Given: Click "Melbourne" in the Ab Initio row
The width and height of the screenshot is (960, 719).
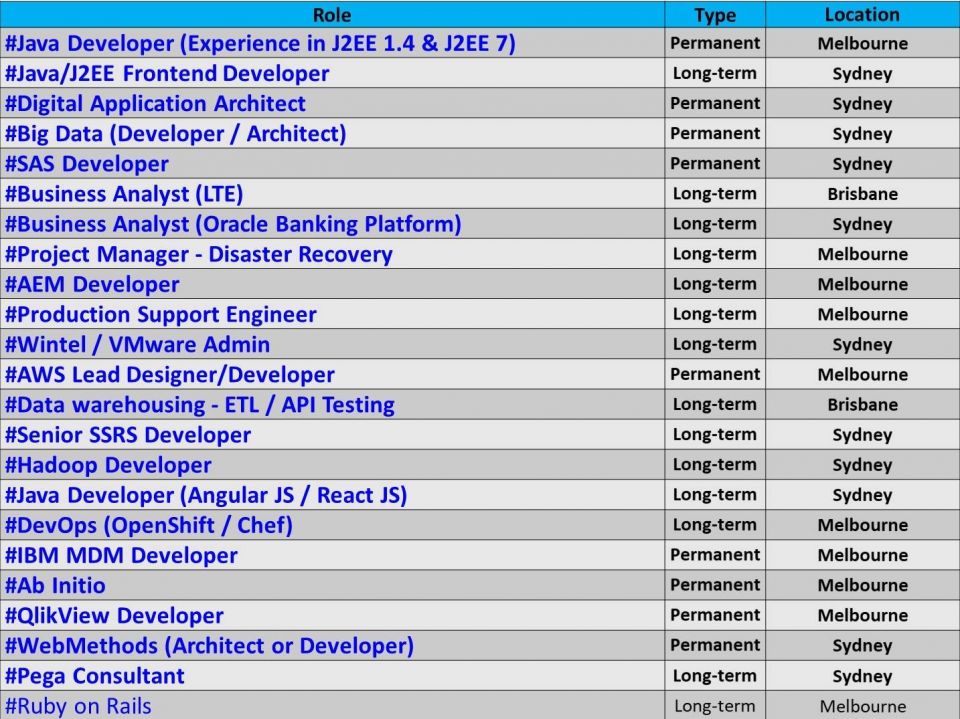Looking at the screenshot, I should pyautogui.click(x=863, y=585).
